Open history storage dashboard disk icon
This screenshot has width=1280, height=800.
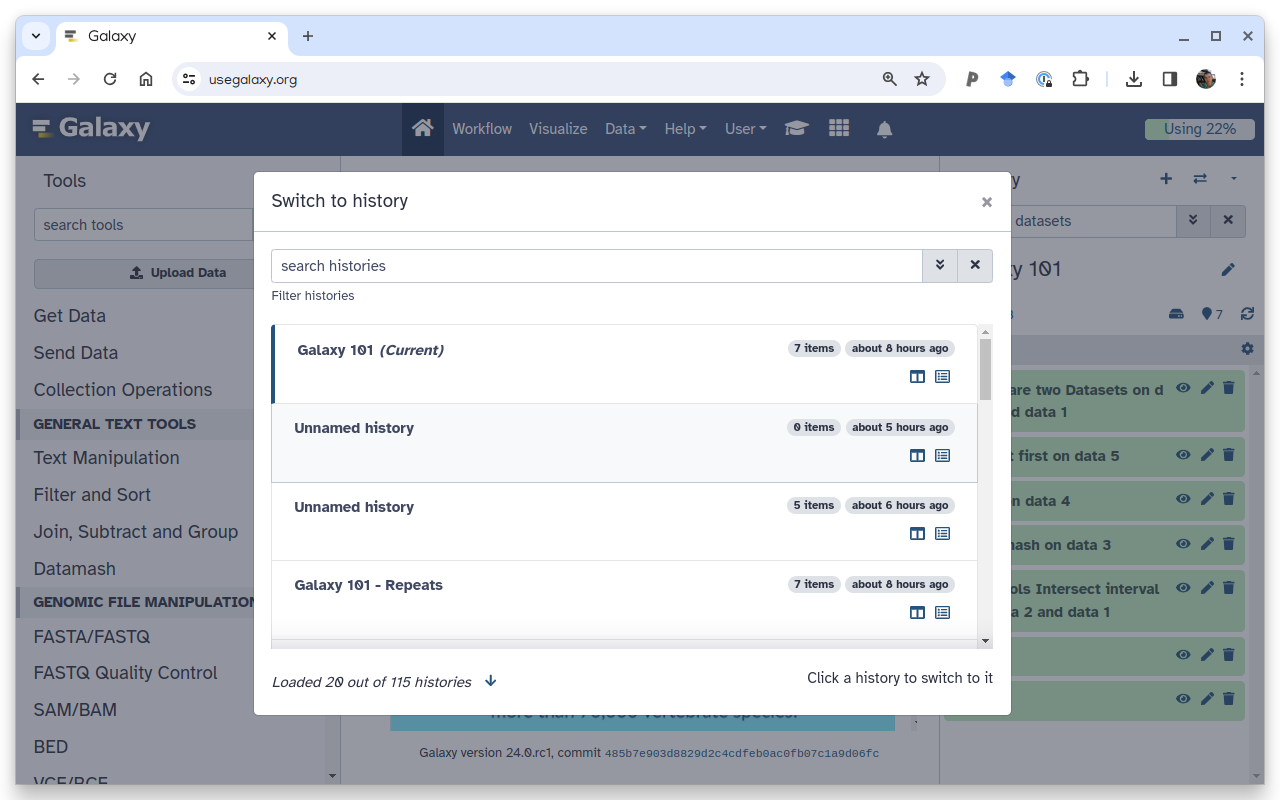(1177, 314)
